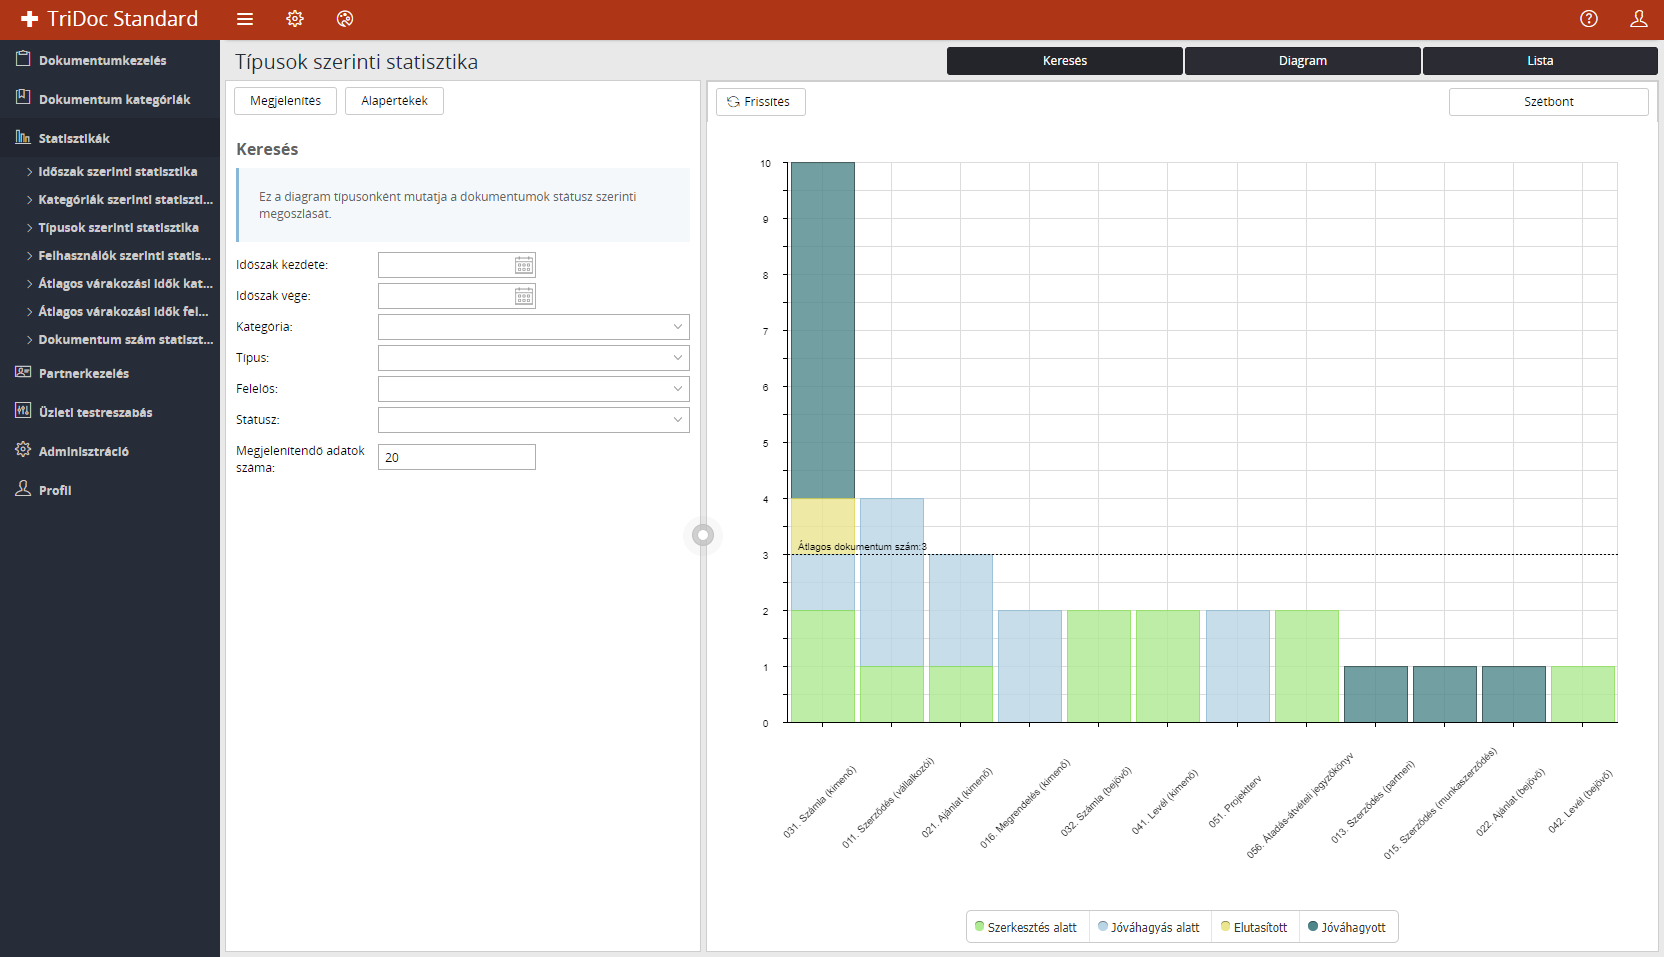Toggle Jóváhagyott legend series
The height and width of the screenshot is (957, 1664).
[x=1347, y=927]
